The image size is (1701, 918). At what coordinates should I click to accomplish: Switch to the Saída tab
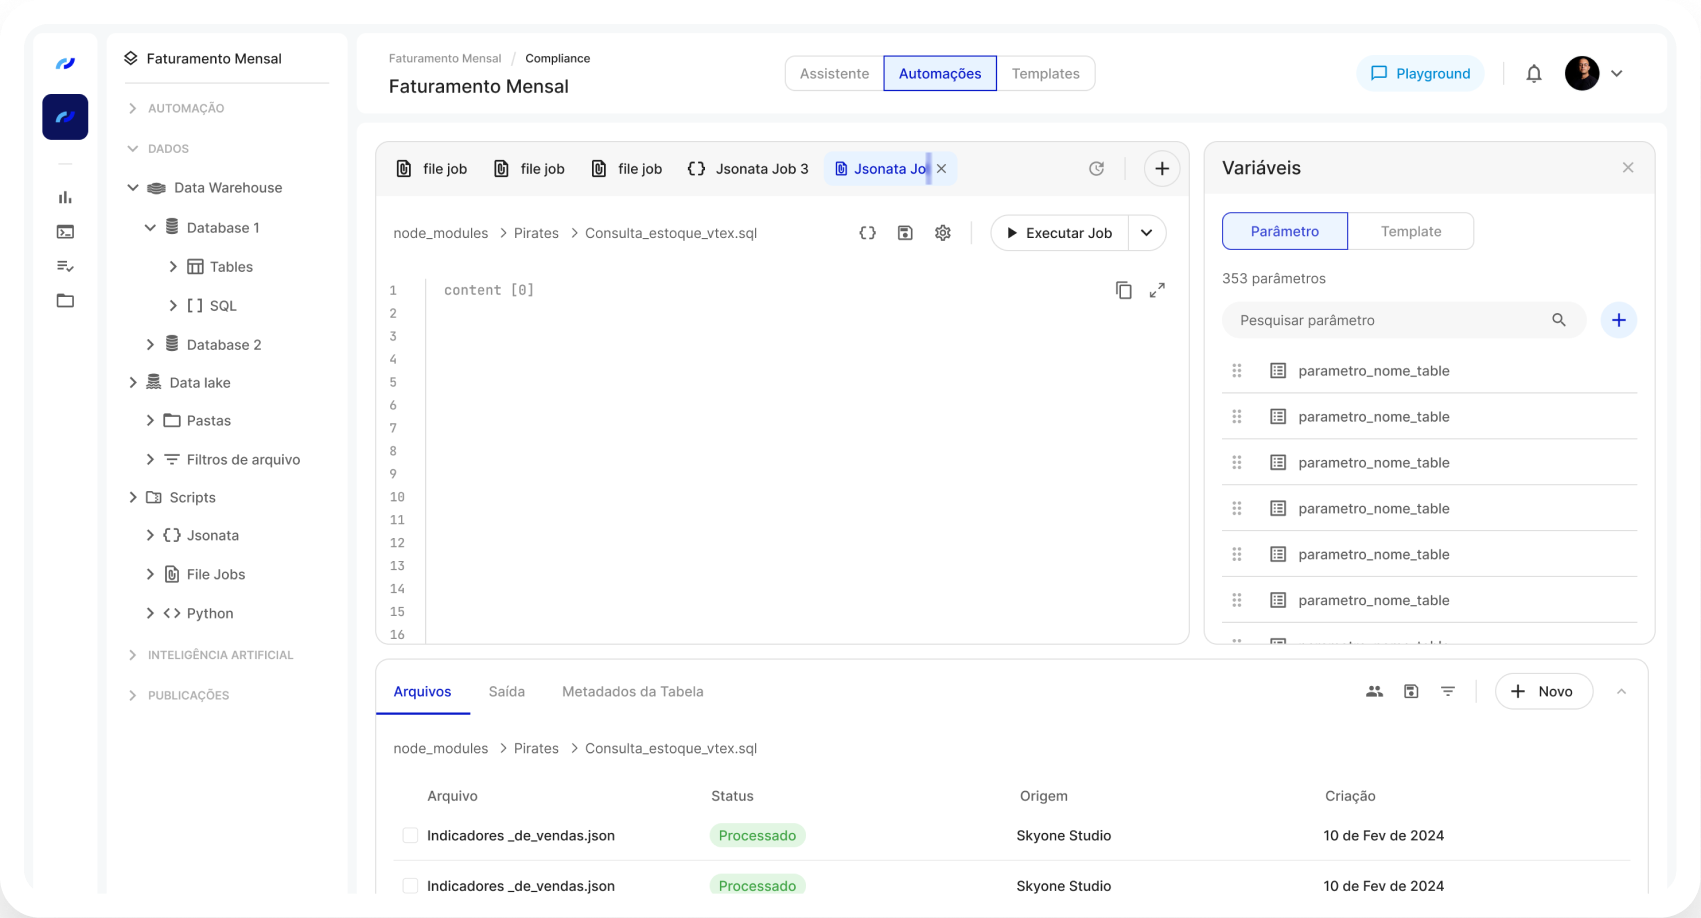click(506, 691)
